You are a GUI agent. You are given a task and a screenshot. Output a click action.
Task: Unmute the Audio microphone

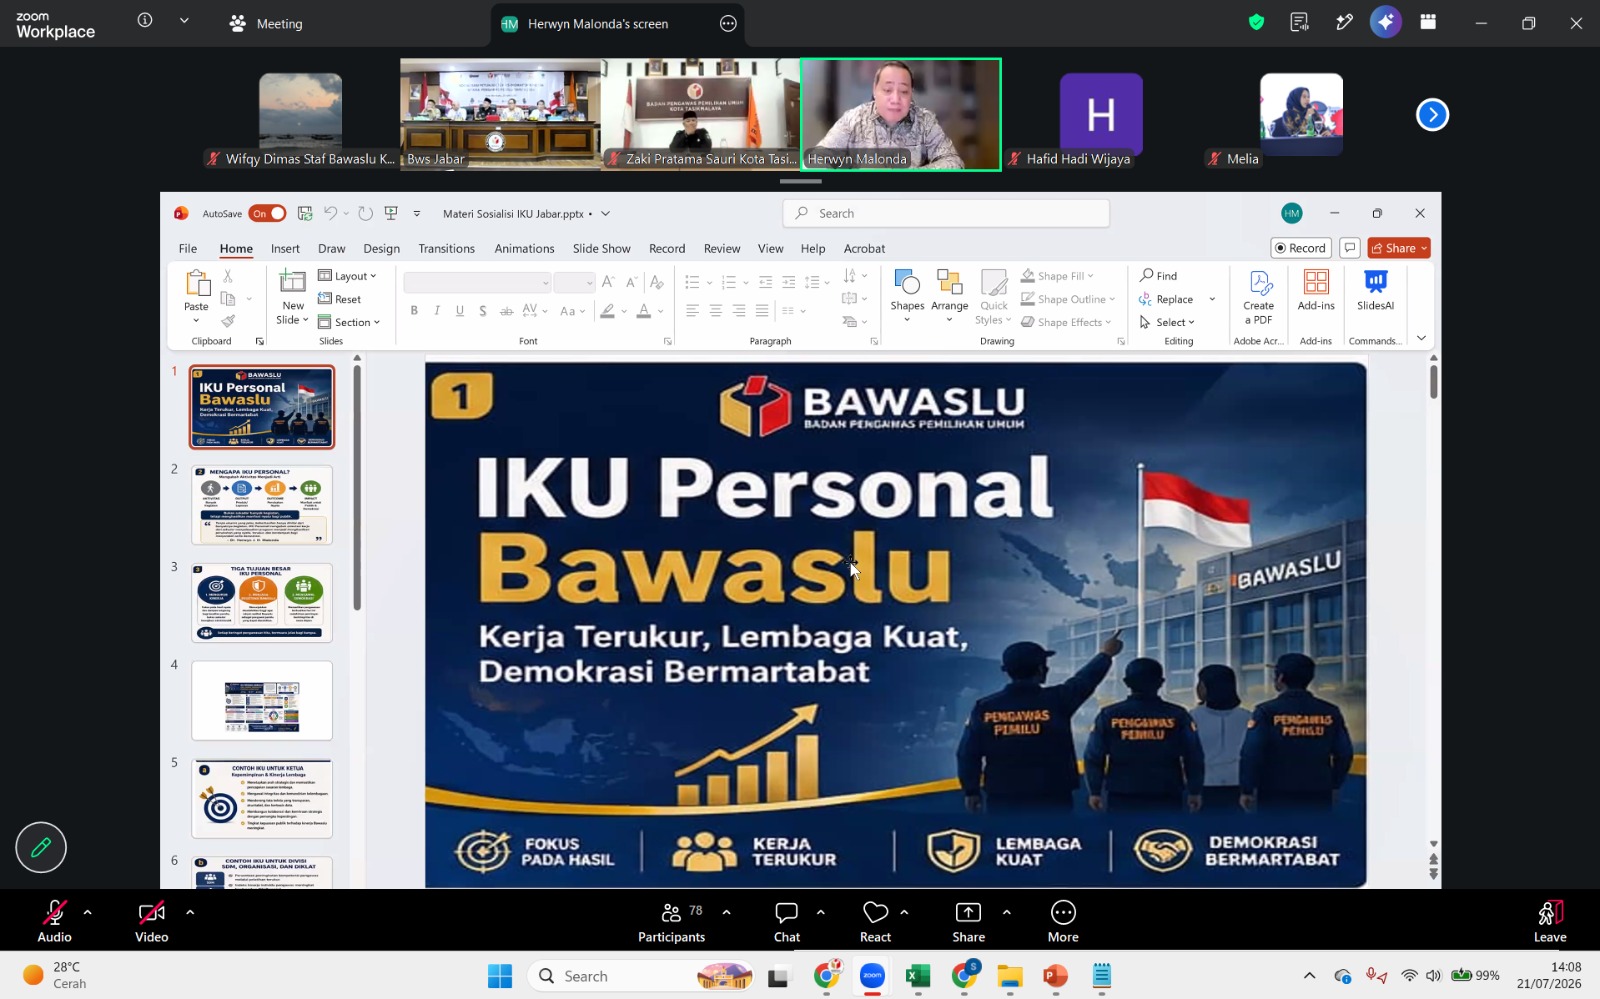(x=54, y=921)
